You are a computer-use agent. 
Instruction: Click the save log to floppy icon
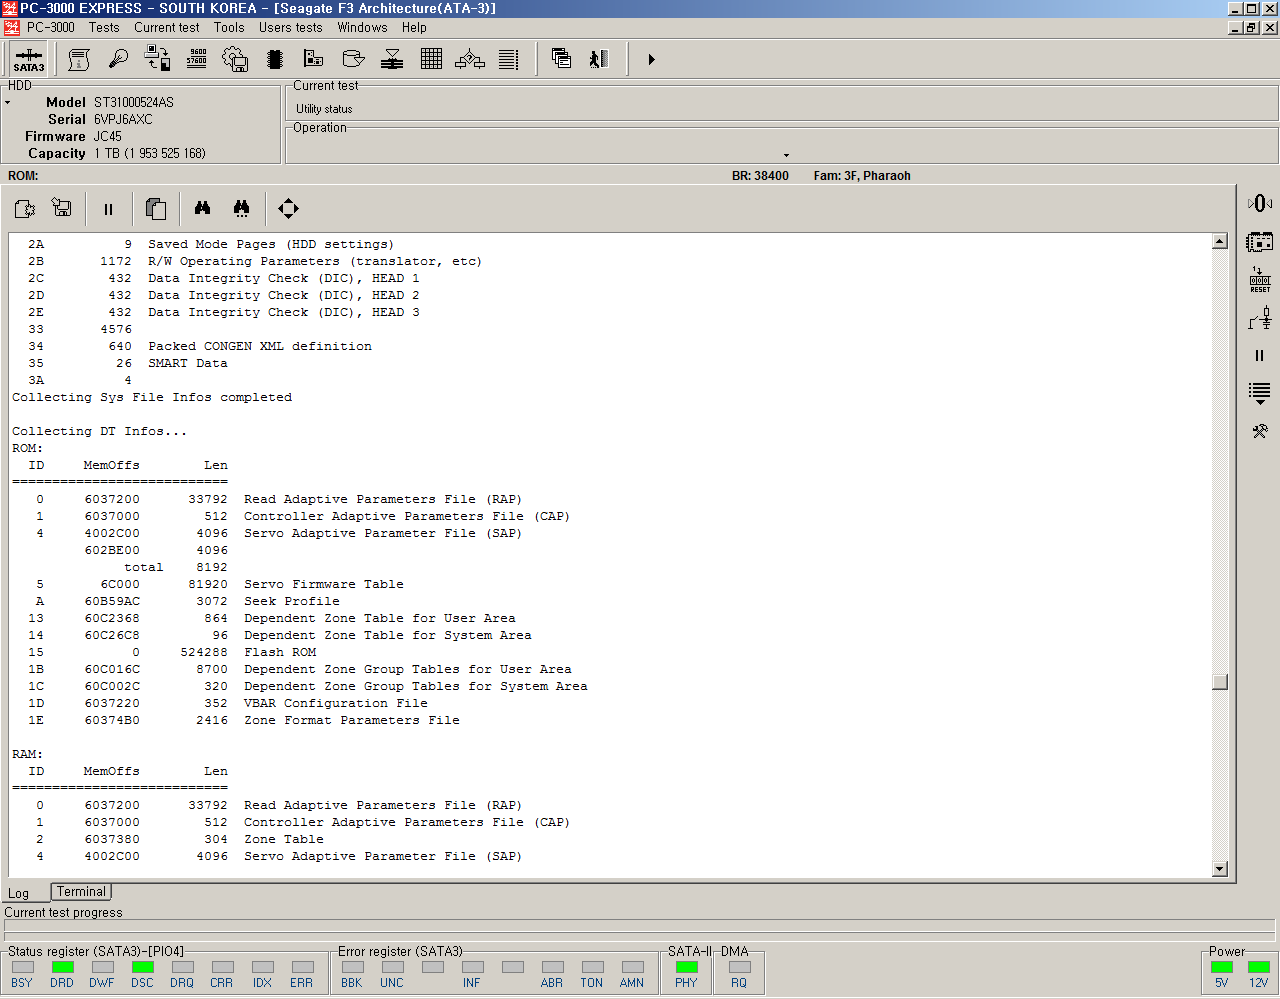point(62,208)
